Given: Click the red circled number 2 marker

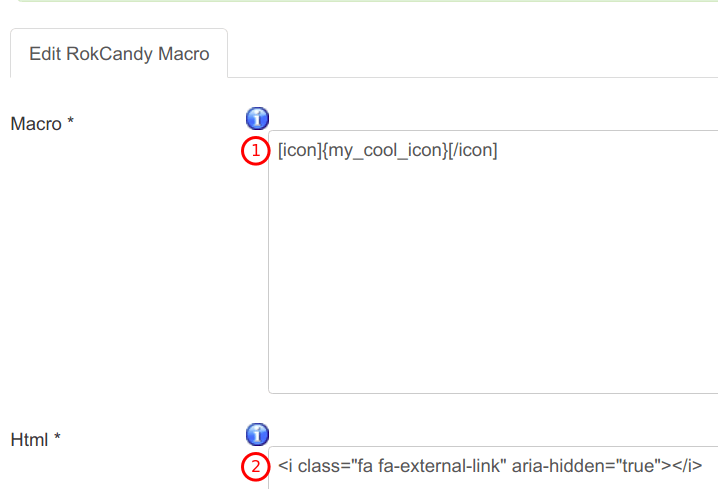Looking at the screenshot, I should pyautogui.click(x=256, y=467).
